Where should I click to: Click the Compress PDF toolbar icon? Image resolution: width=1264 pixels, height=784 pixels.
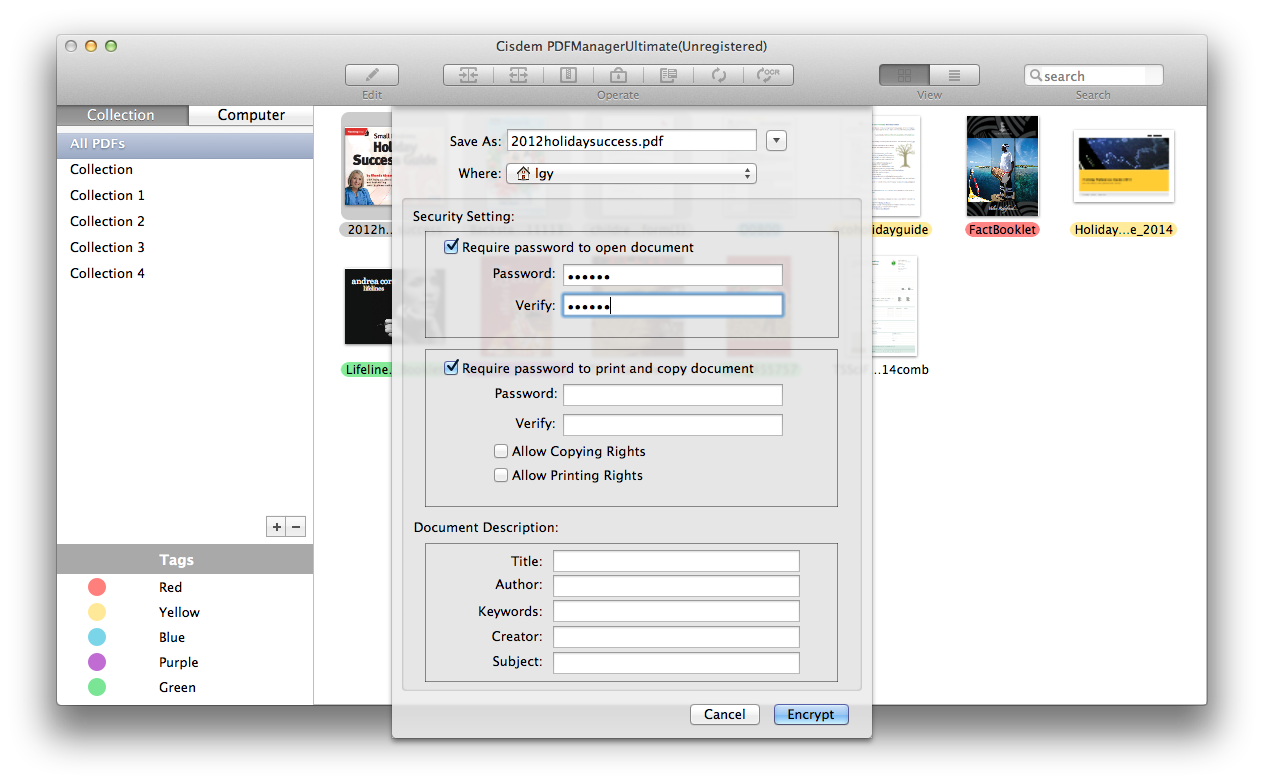(568, 75)
